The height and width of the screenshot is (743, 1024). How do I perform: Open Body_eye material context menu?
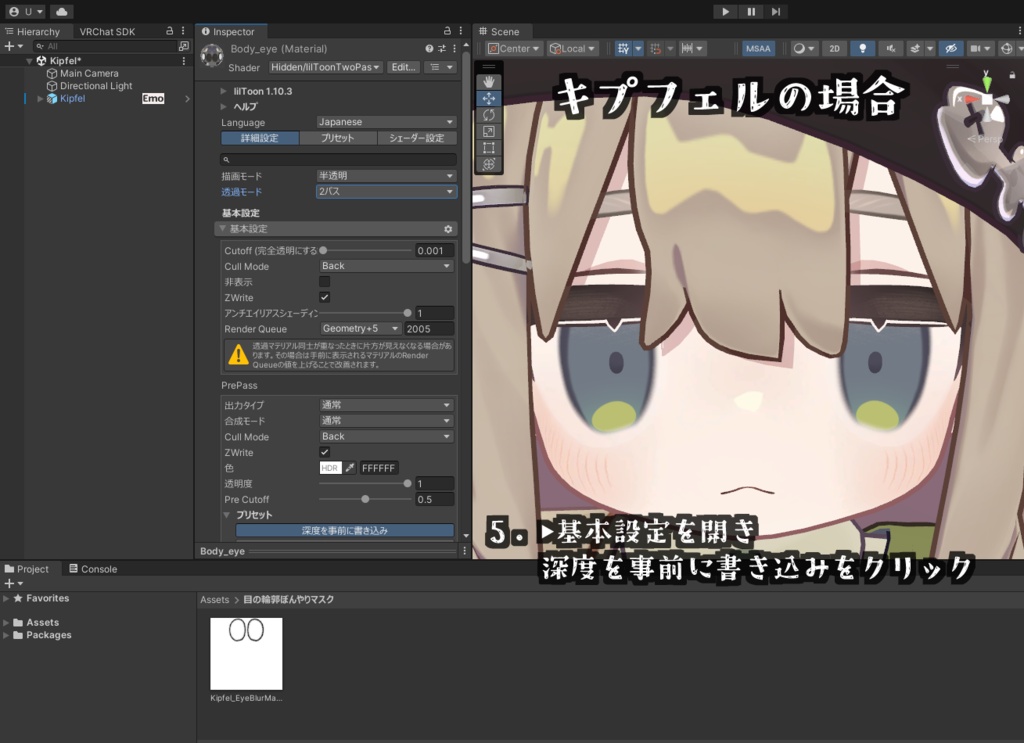[454, 48]
